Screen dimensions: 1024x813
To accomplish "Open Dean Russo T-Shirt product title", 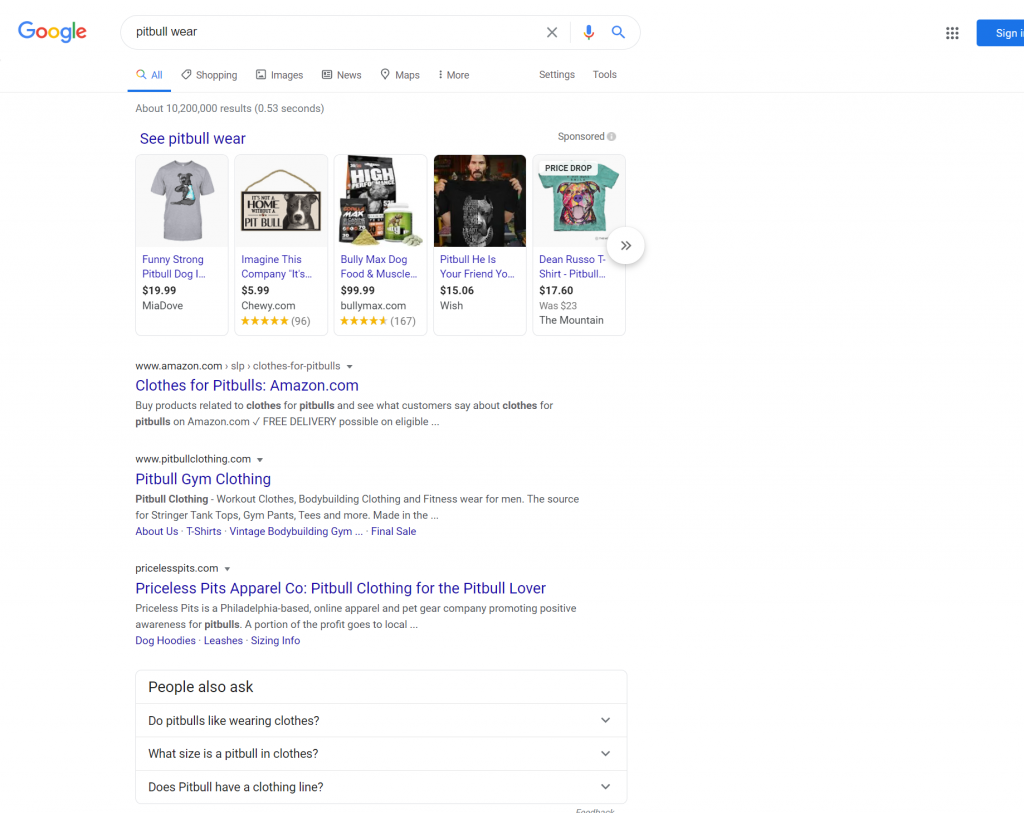I will point(572,266).
